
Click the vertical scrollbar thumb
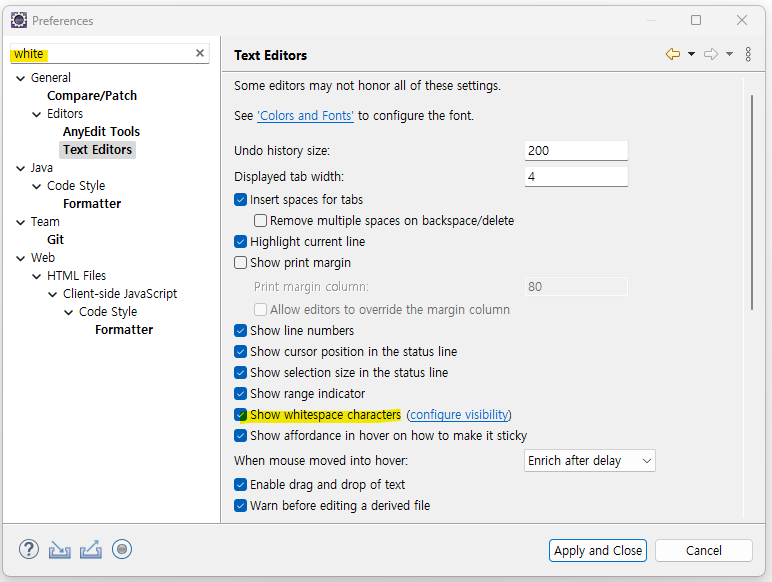click(752, 202)
